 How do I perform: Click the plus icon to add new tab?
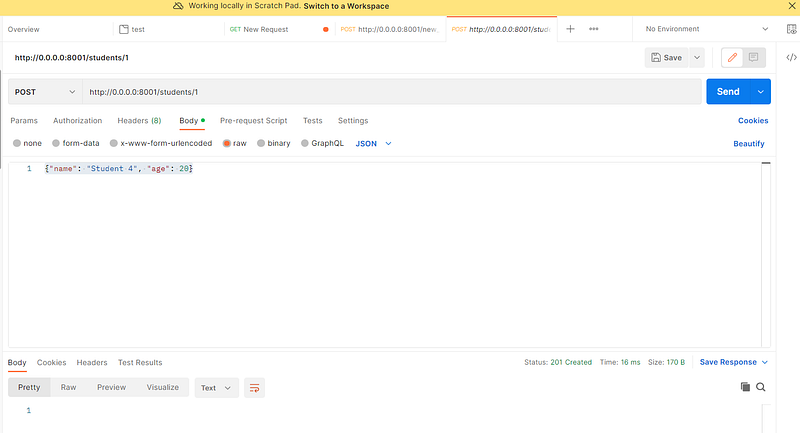point(570,29)
